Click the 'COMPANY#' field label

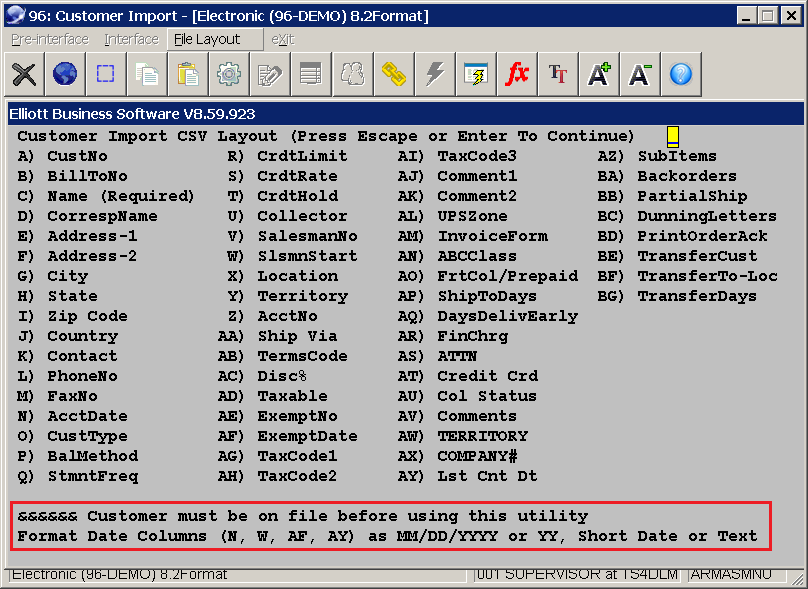pos(477,457)
